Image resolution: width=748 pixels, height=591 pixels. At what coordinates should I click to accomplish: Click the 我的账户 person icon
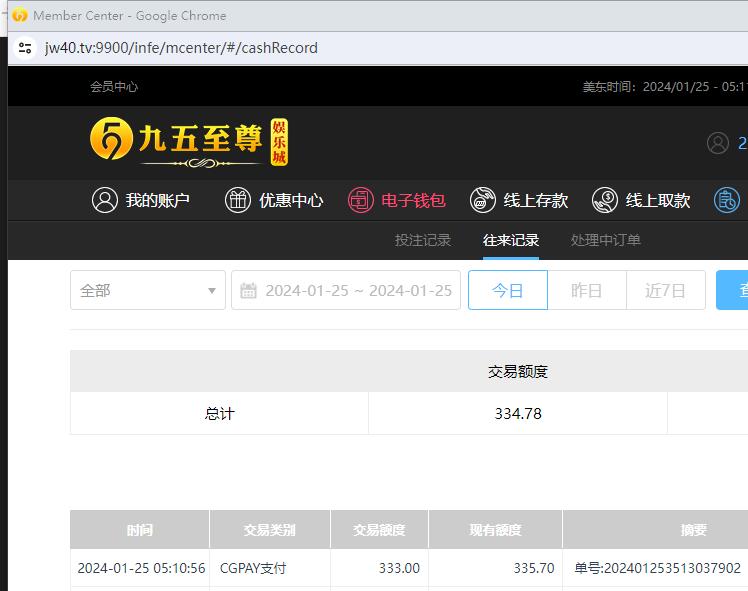[104, 200]
